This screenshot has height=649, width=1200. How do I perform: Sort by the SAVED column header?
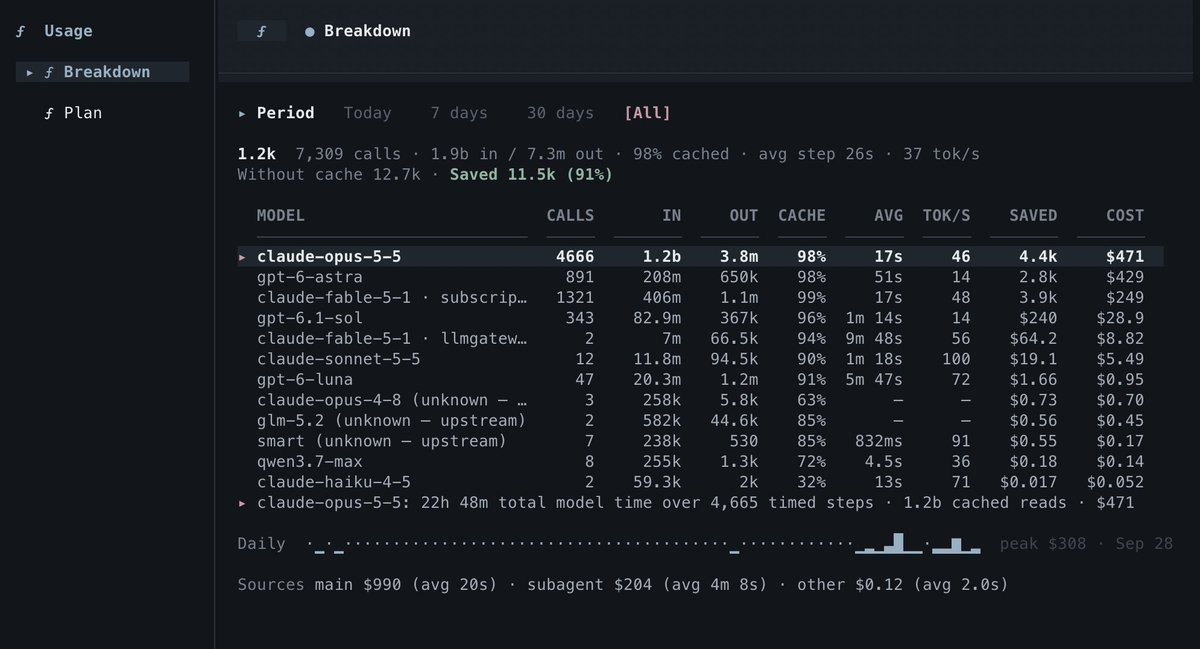point(1033,215)
